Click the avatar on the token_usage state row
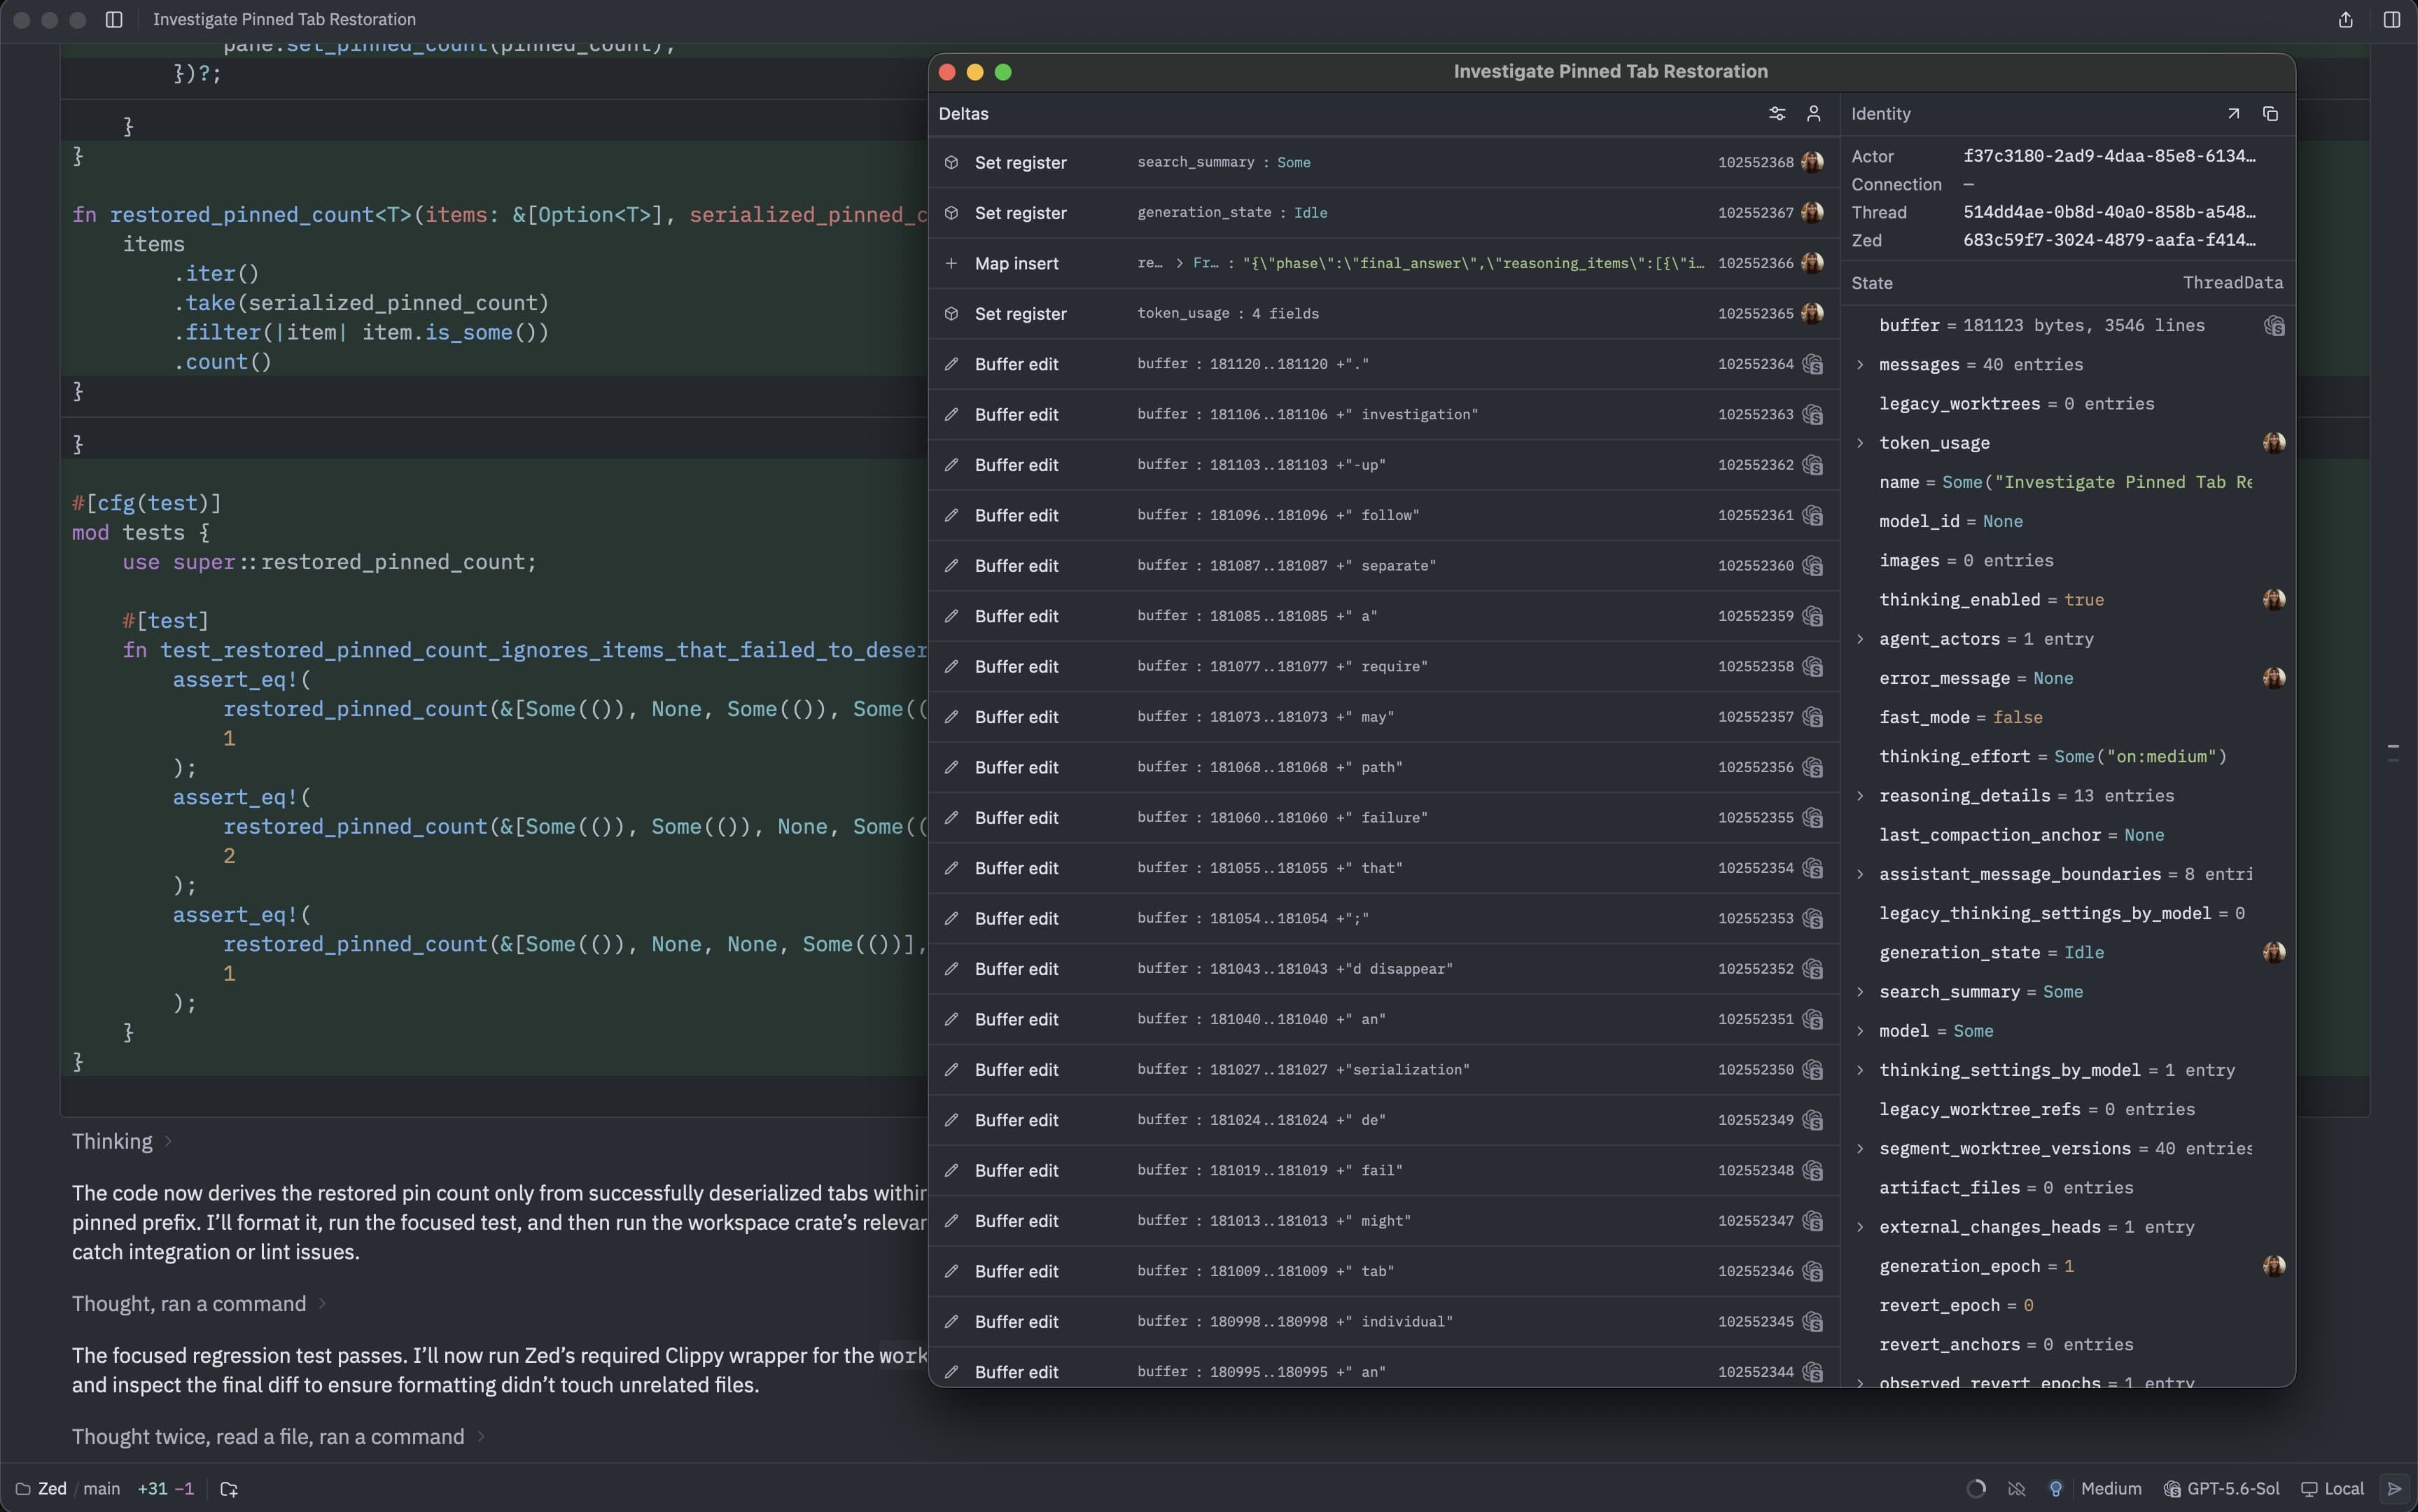2418x1512 pixels. point(2274,443)
